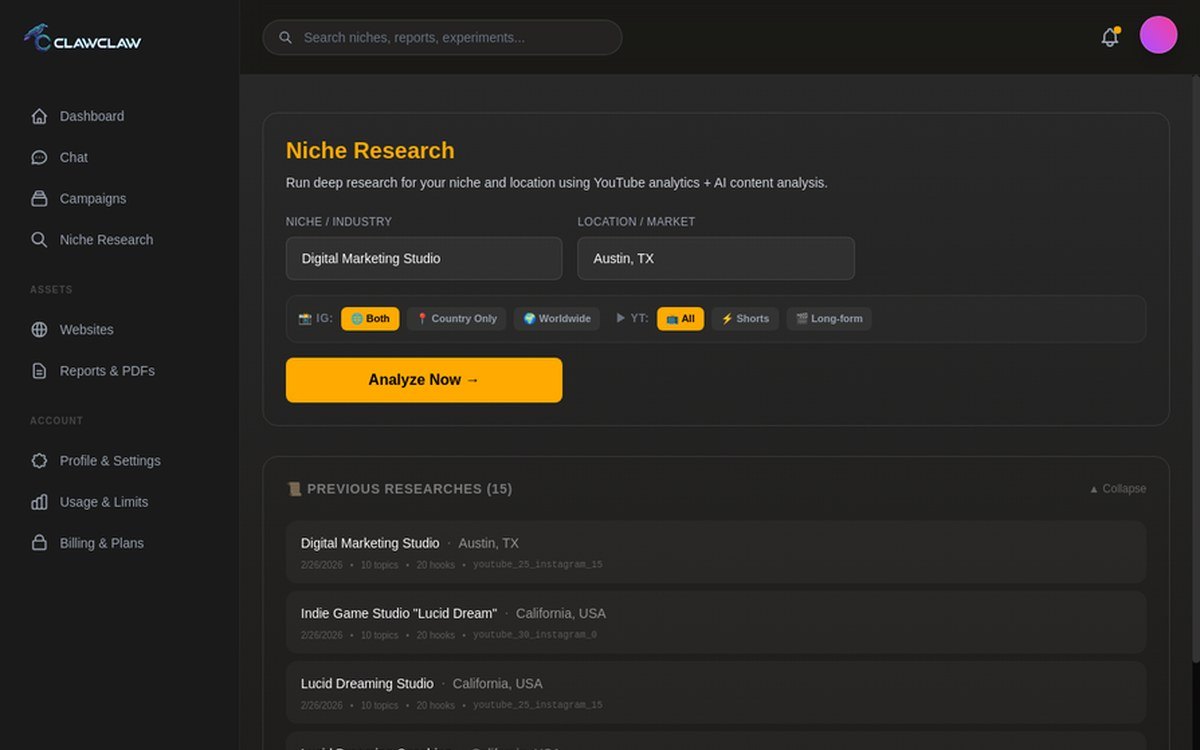Select IG Worldwide filter
This screenshot has width=1200, height=750.
click(557, 319)
